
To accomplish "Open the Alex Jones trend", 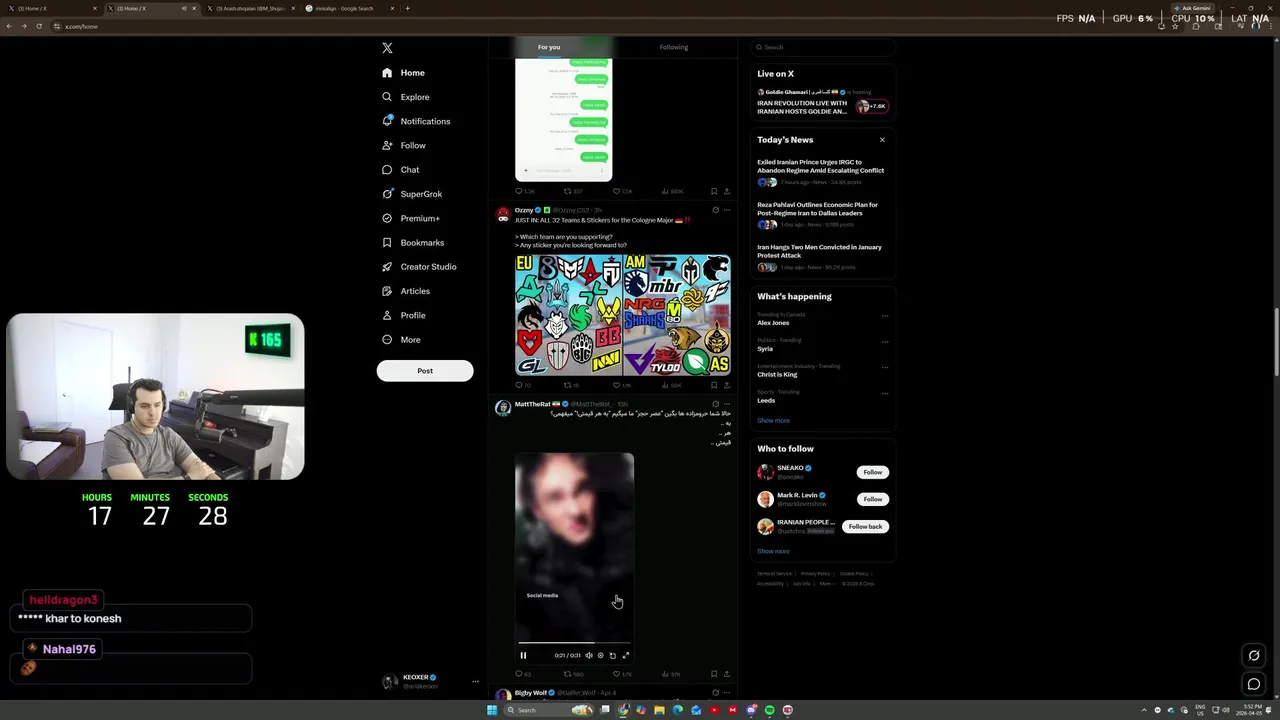I will [x=773, y=323].
